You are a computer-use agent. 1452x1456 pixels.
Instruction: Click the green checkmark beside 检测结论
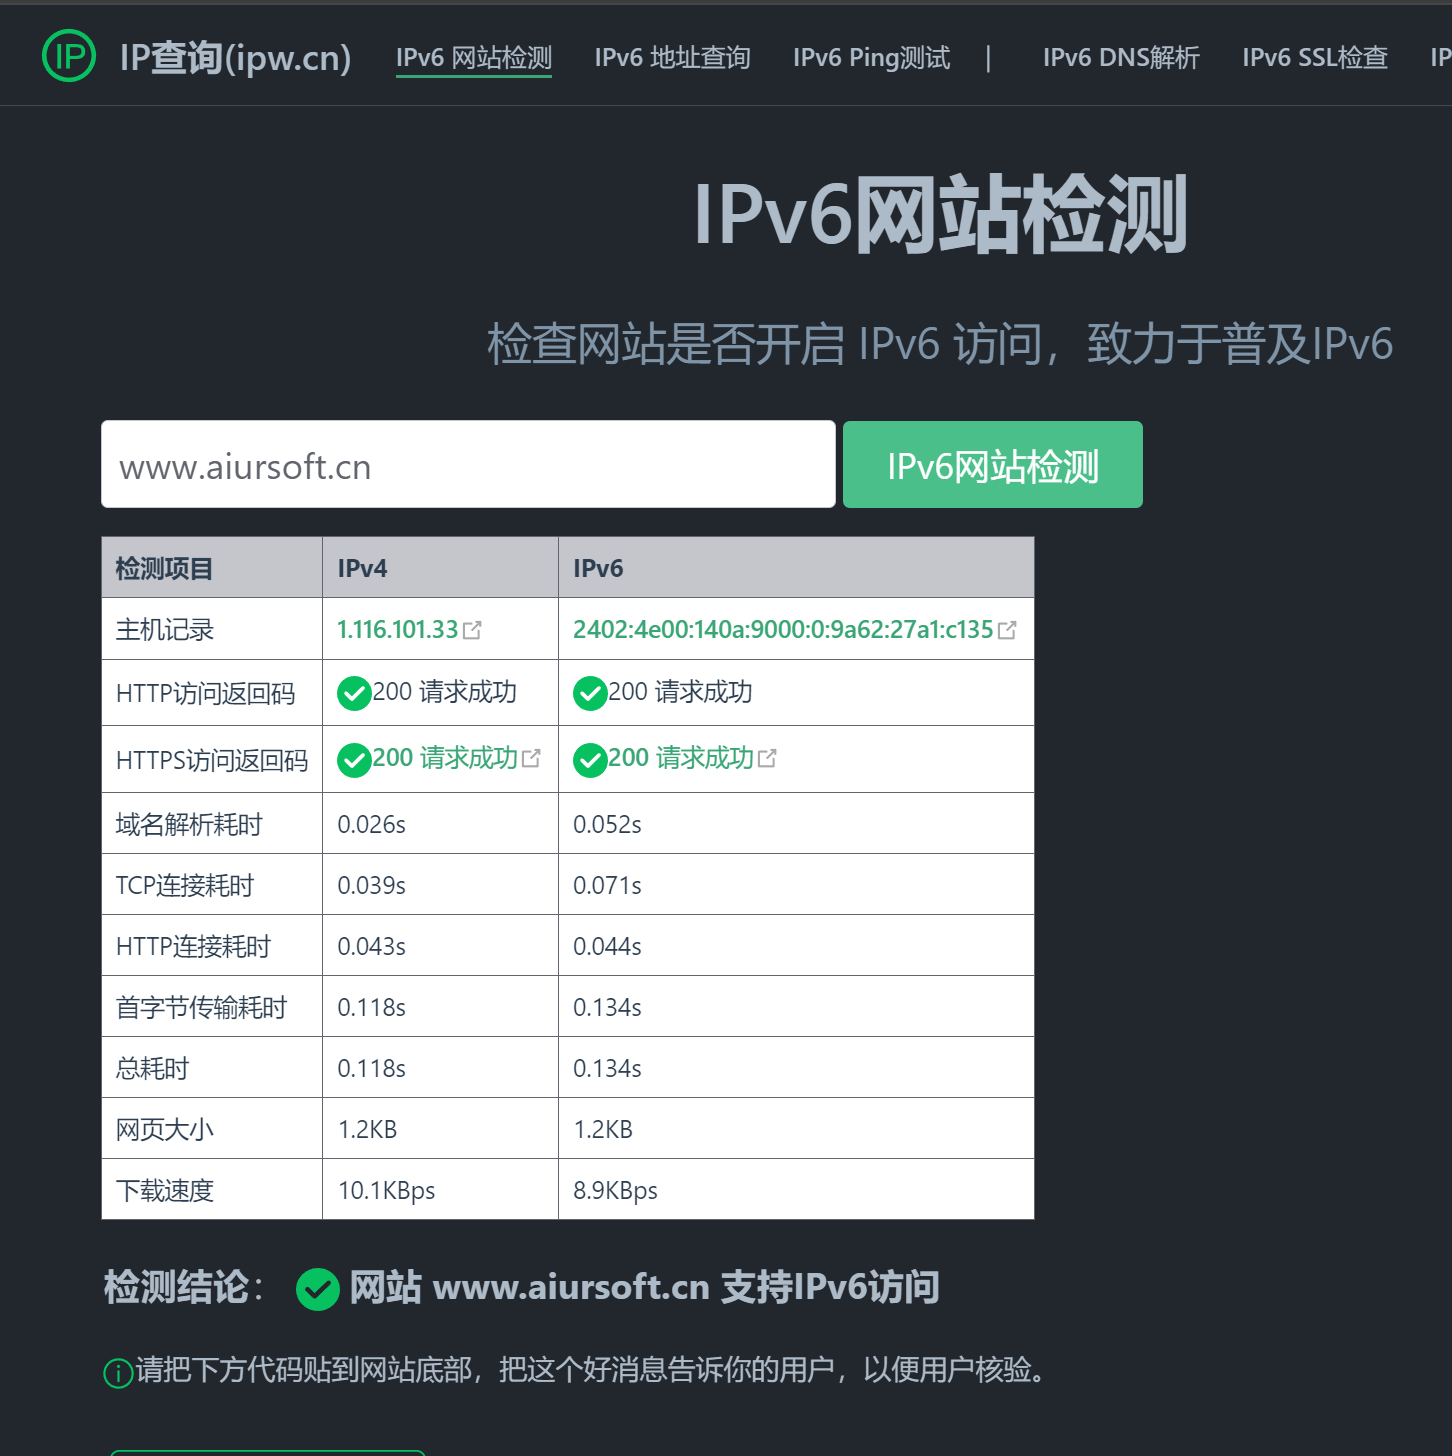click(x=318, y=1289)
